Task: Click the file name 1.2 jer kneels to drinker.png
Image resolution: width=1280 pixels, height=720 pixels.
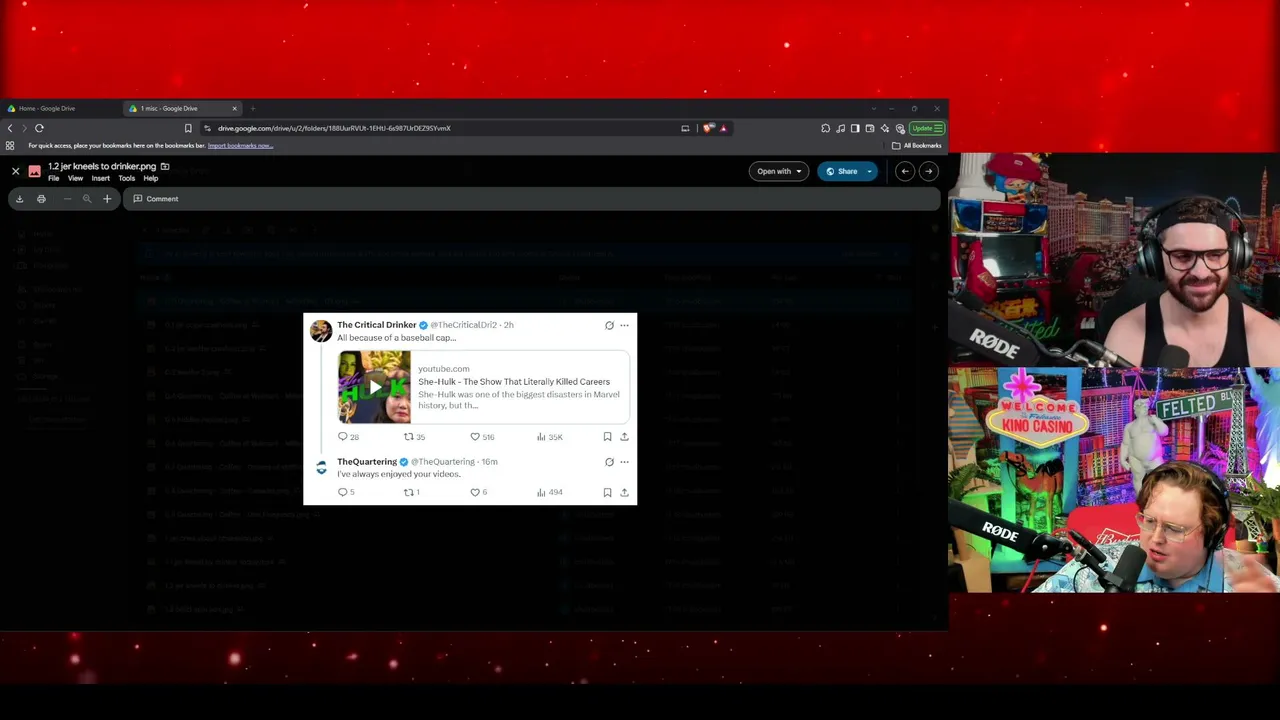Action: pos(102,166)
